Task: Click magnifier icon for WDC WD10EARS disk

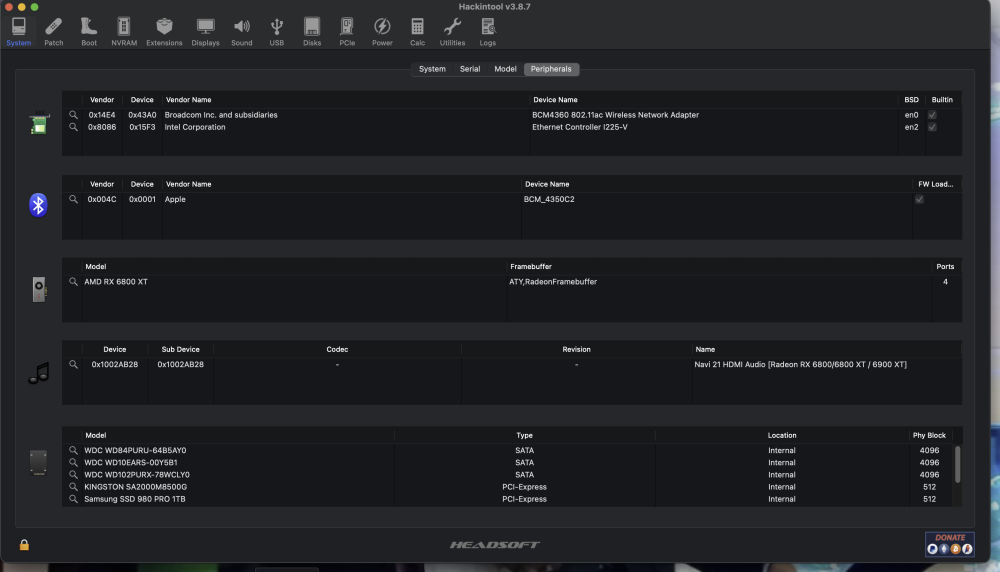Action: (73, 462)
